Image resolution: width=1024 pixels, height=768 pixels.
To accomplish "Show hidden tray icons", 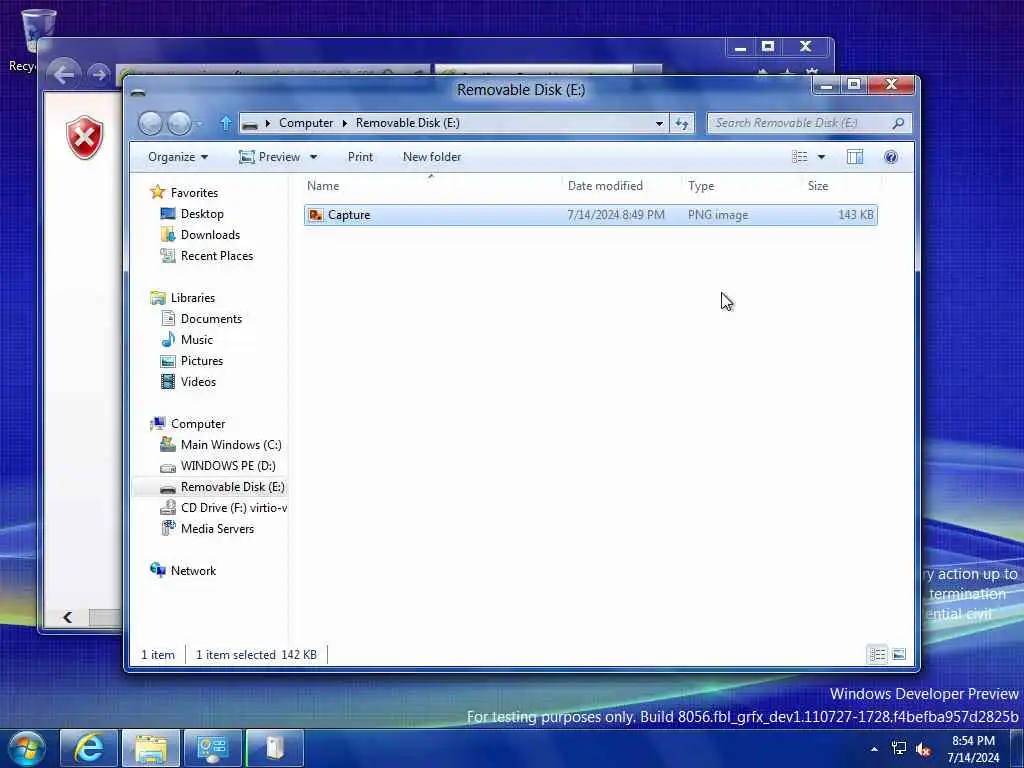I will (x=874, y=749).
